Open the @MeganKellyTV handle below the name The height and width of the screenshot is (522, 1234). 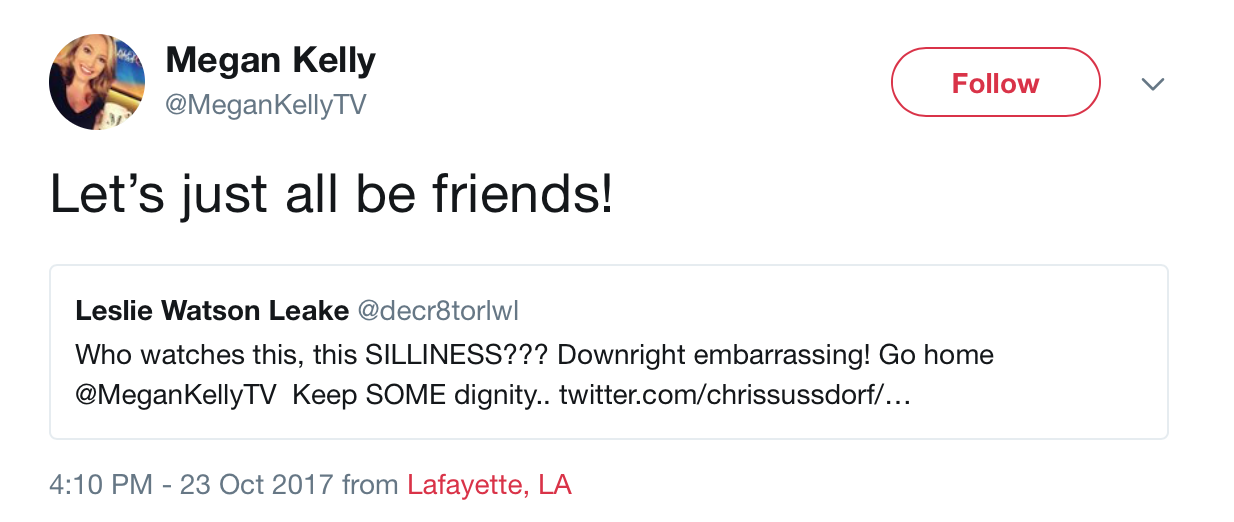[x=265, y=105]
